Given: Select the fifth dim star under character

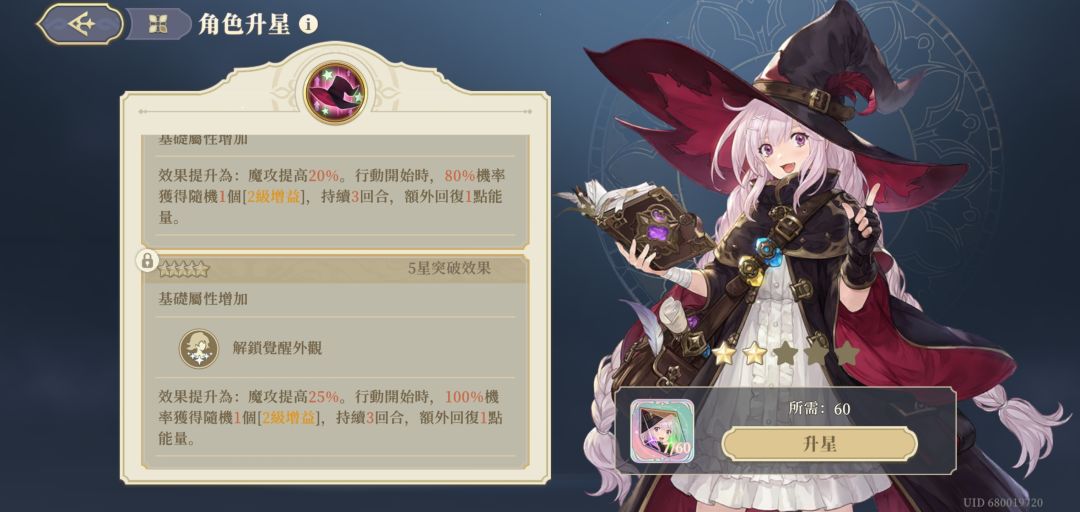Looking at the screenshot, I should coord(847,354).
